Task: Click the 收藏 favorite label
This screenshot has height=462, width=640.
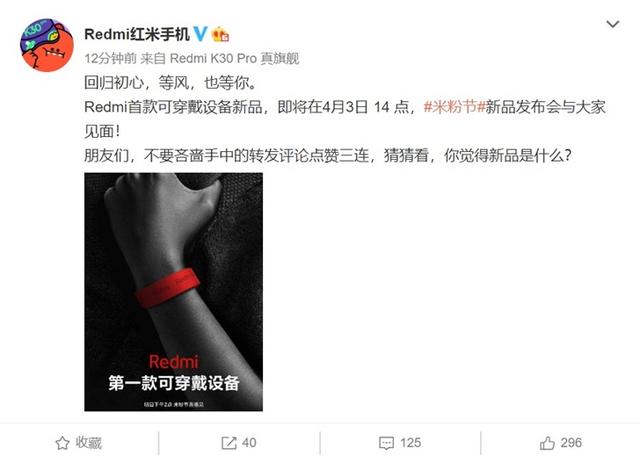Action: point(89,443)
